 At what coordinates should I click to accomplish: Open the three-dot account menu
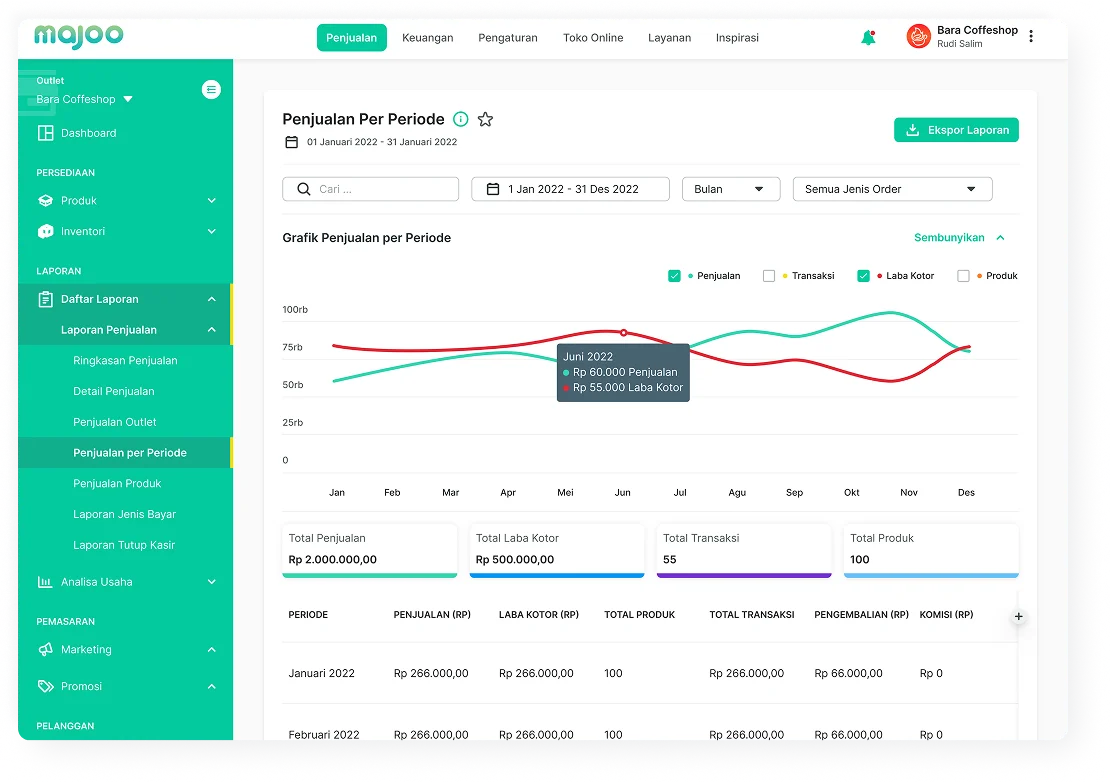point(1031,37)
